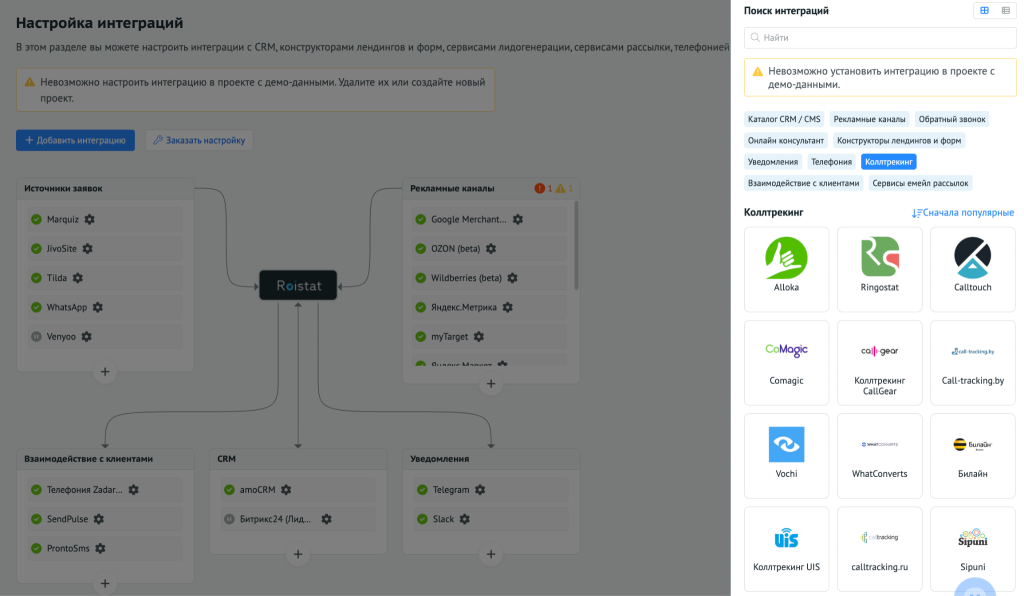Add integration to Взаимодействие с клиентами block
1024x596 pixels.
104,584
